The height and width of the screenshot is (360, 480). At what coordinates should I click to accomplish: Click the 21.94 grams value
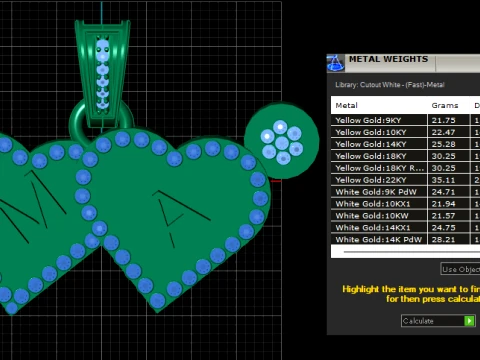point(443,204)
